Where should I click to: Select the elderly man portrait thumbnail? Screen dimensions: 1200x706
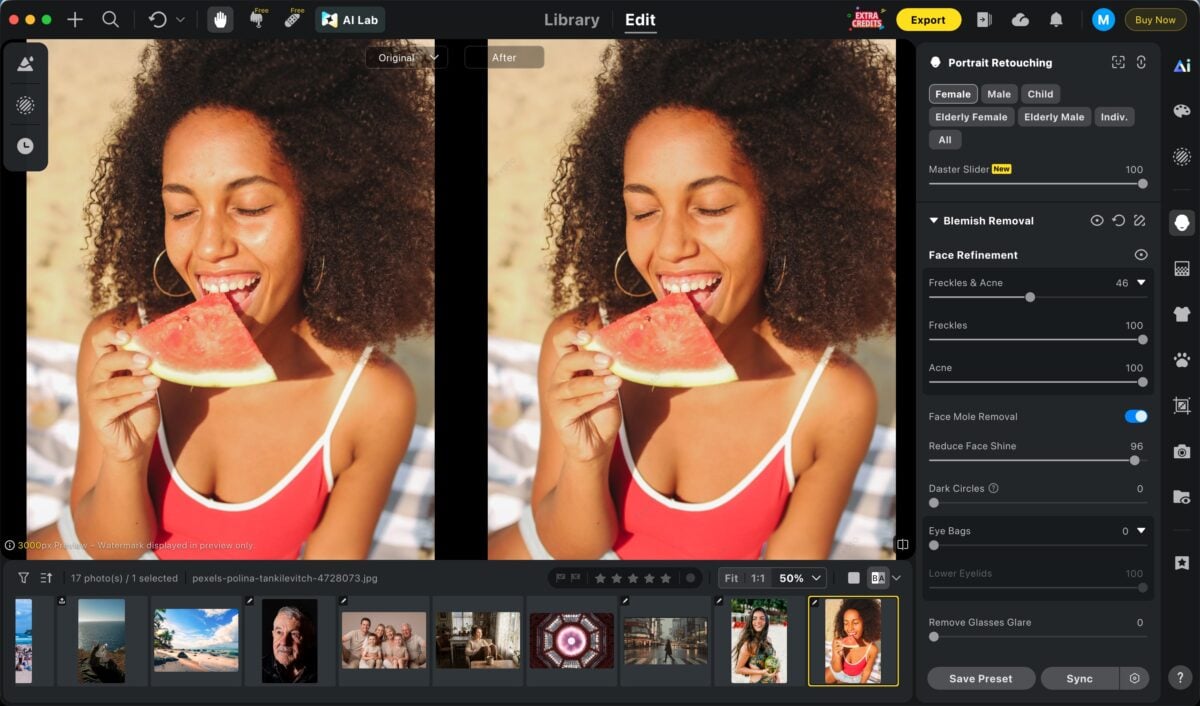289,641
